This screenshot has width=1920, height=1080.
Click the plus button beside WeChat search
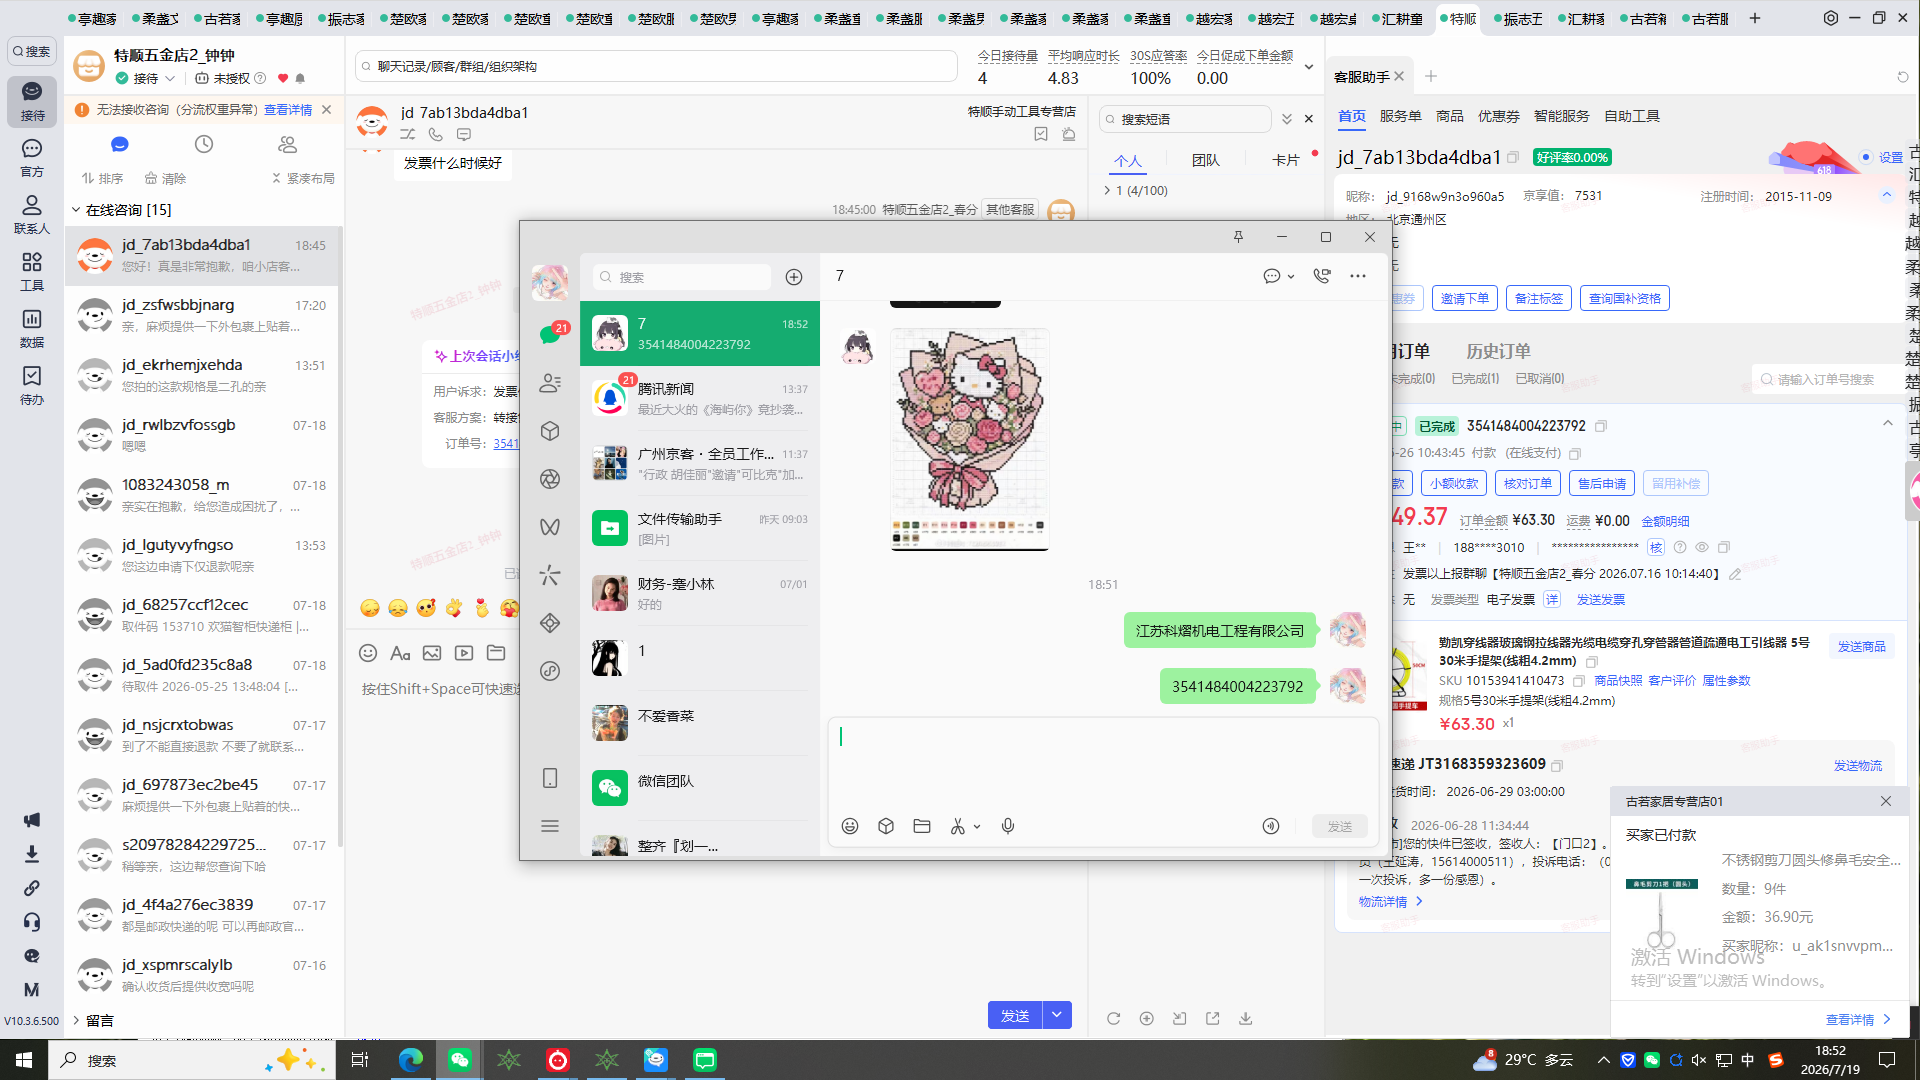(x=794, y=277)
